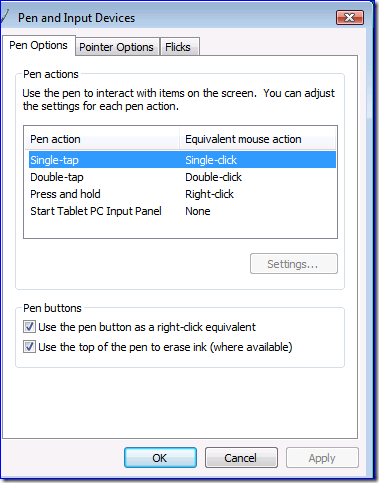Click the Pen action column header
The image size is (379, 483).
pos(102,139)
